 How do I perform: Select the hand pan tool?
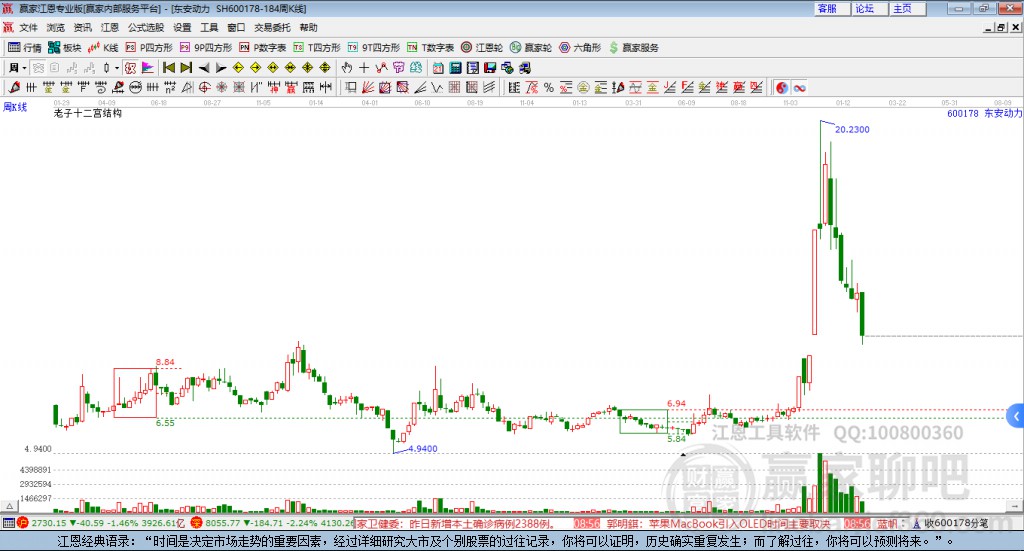click(346, 68)
